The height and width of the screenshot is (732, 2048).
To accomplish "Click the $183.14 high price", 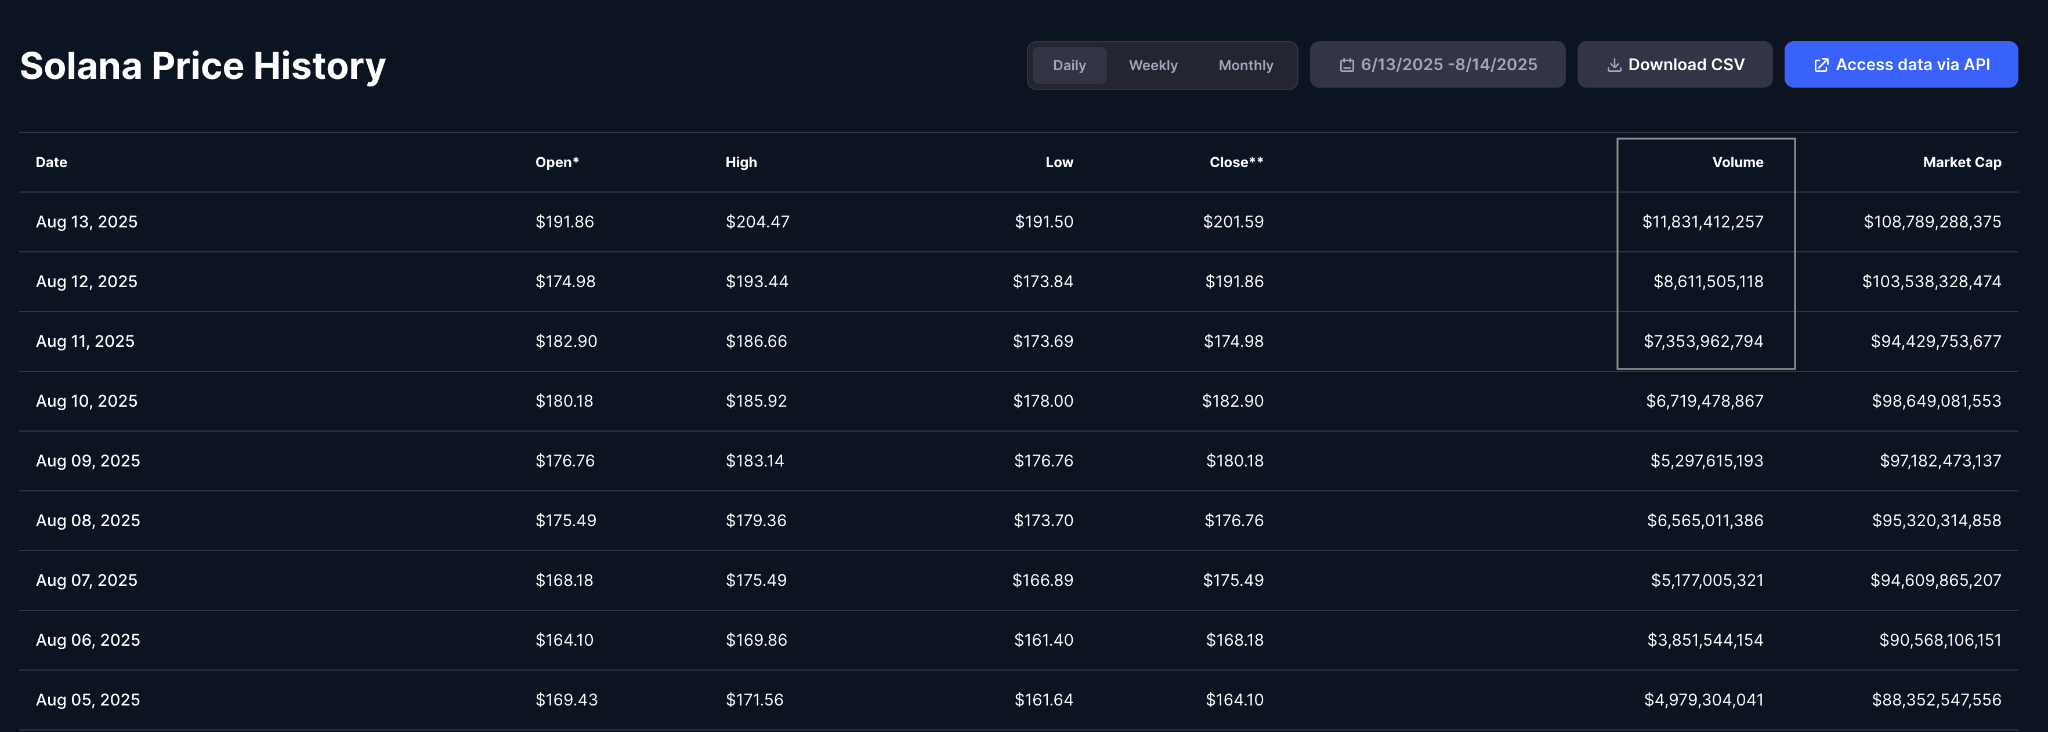I will [755, 461].
